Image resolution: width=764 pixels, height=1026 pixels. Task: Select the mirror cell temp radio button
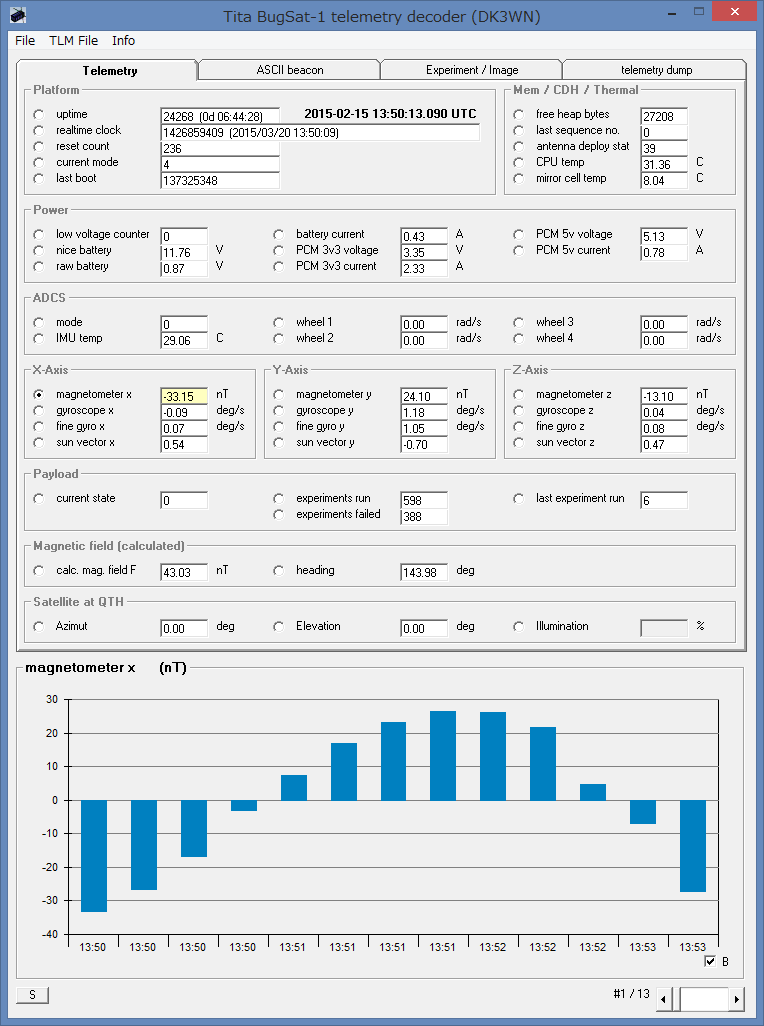coord(519,179)
